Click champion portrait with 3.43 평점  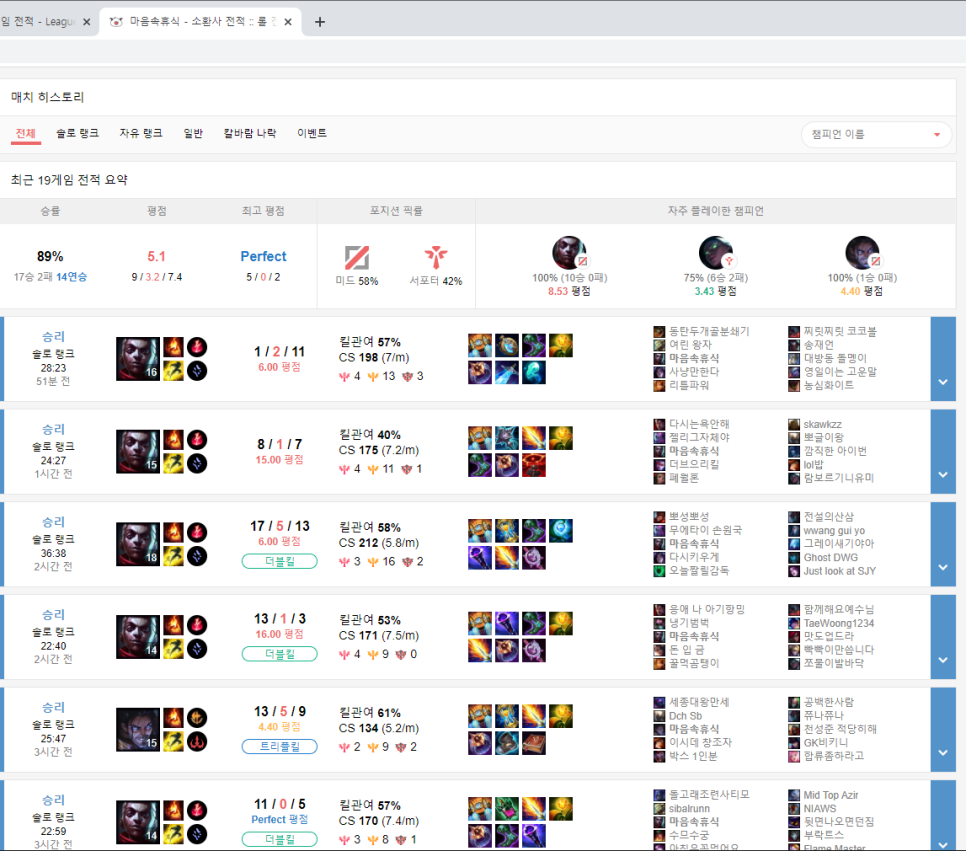[715, 253]
